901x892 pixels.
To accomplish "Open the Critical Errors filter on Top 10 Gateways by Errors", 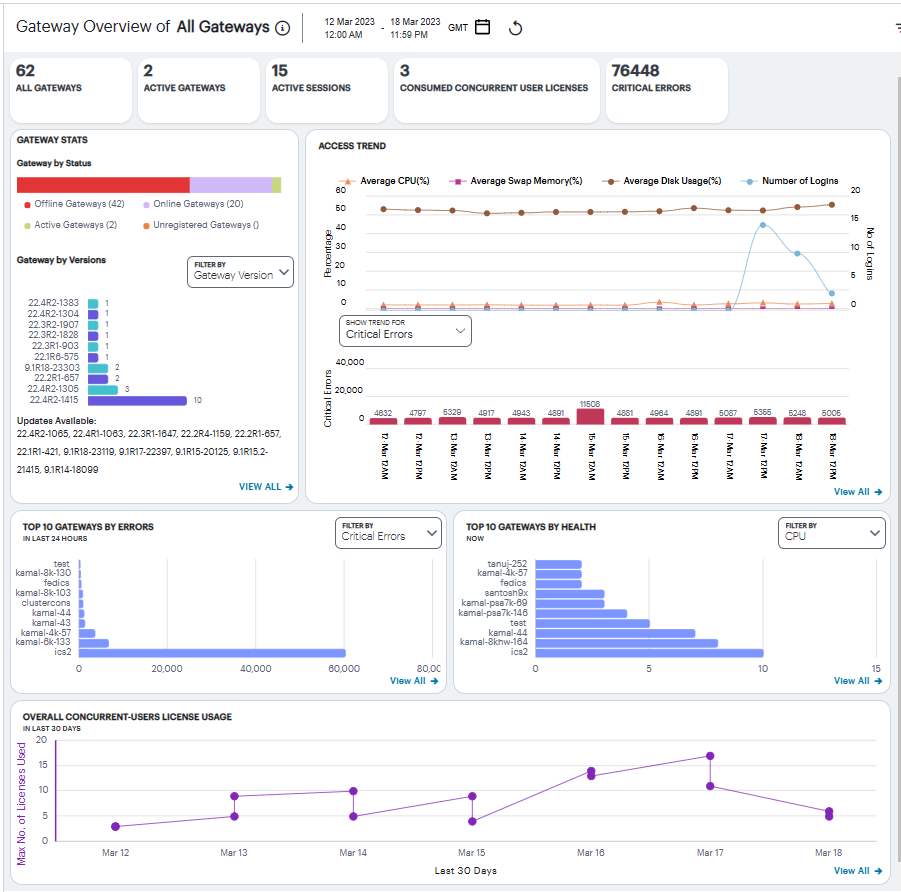I will (x=388, y=533).
